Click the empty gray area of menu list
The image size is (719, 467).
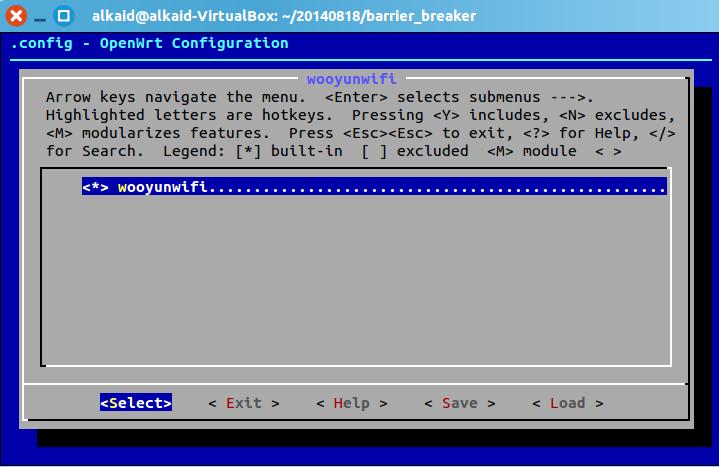click(356, 280)
